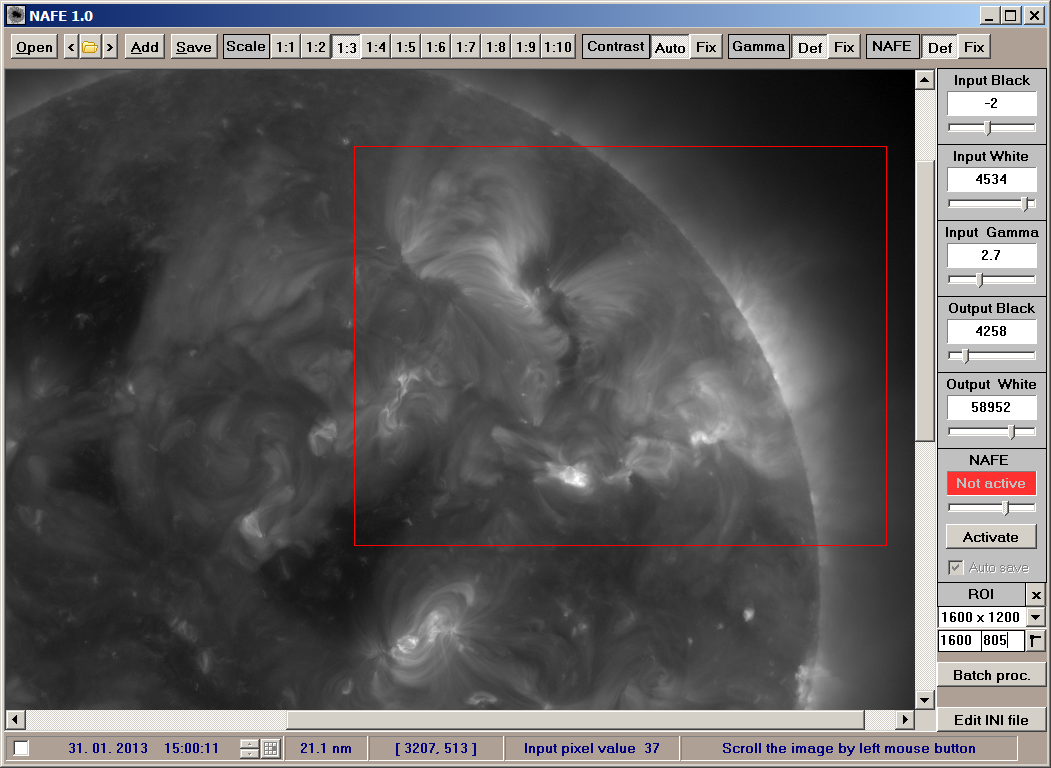This screenshot has height=768, width=1051.
Task: Click the Input White value field
Action: (991, 180)
